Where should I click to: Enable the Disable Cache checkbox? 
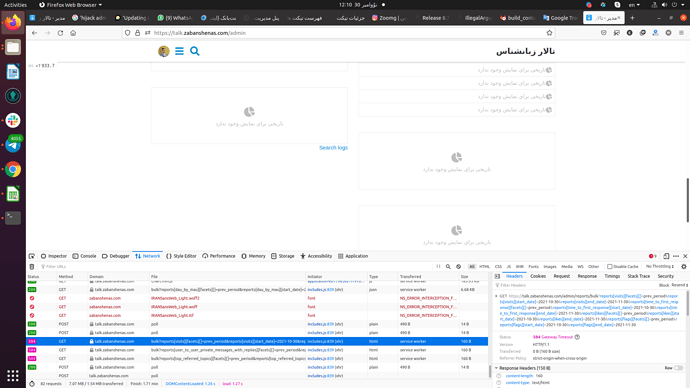click(609, 267)
